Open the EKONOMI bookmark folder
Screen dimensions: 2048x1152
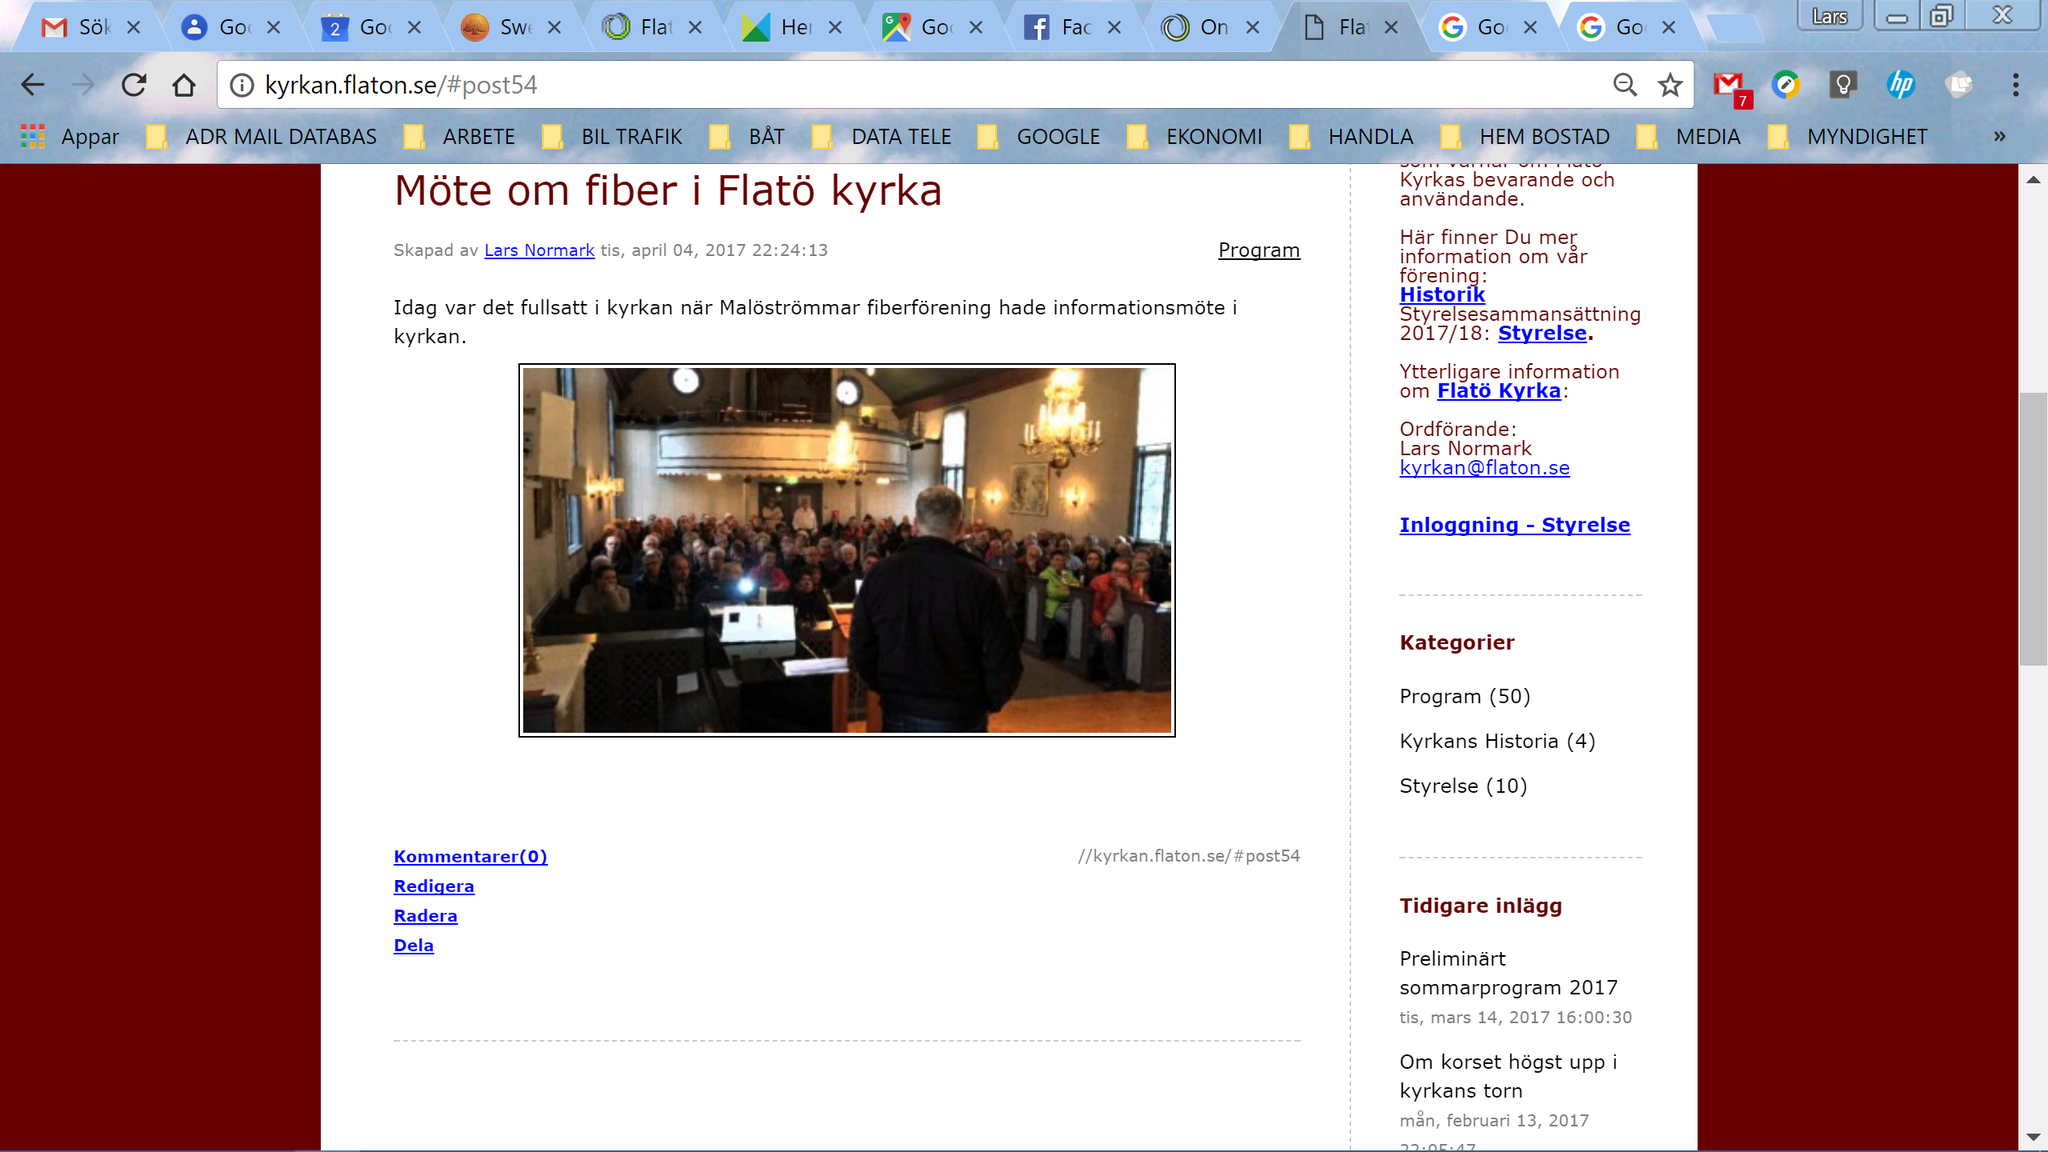click(x=1195, y=137)
